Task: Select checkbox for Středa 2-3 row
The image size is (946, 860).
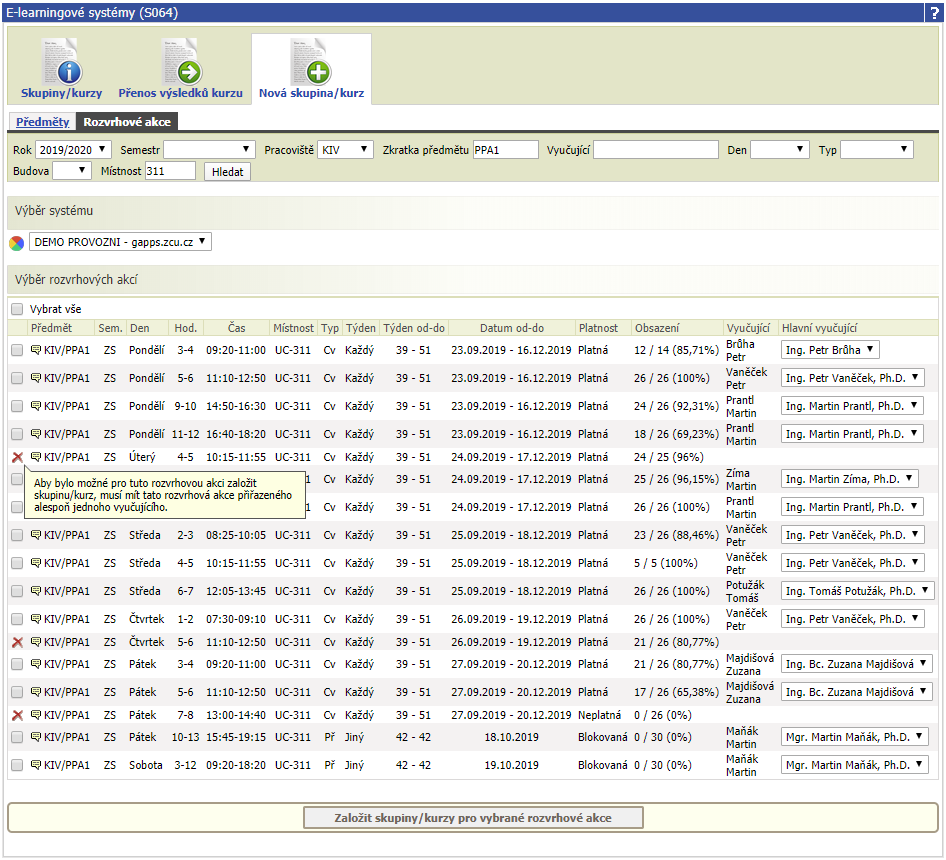Action: pos(17,535)
